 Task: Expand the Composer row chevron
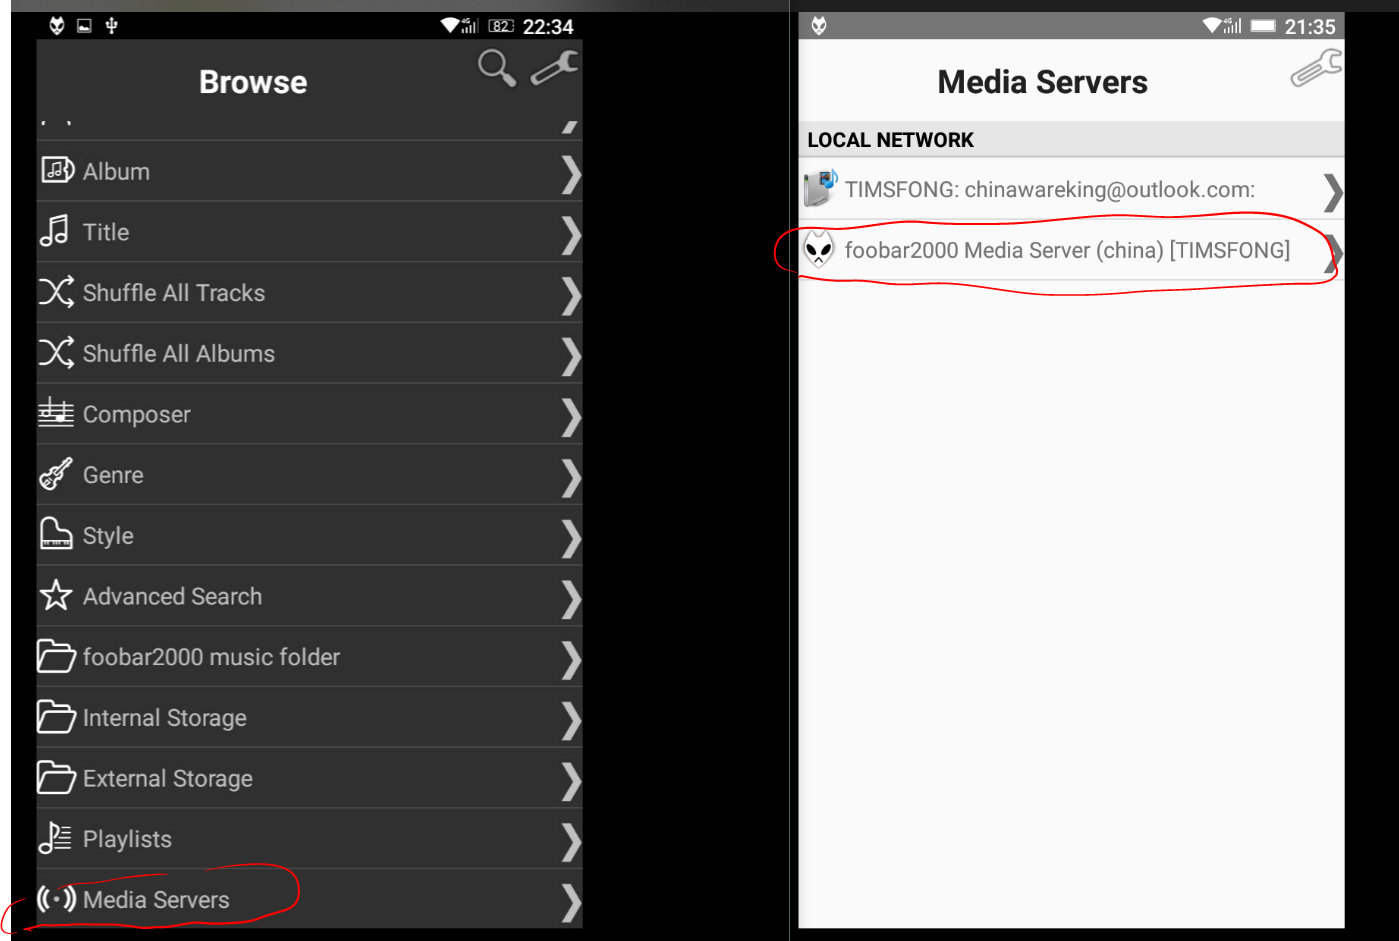[571, 417]
